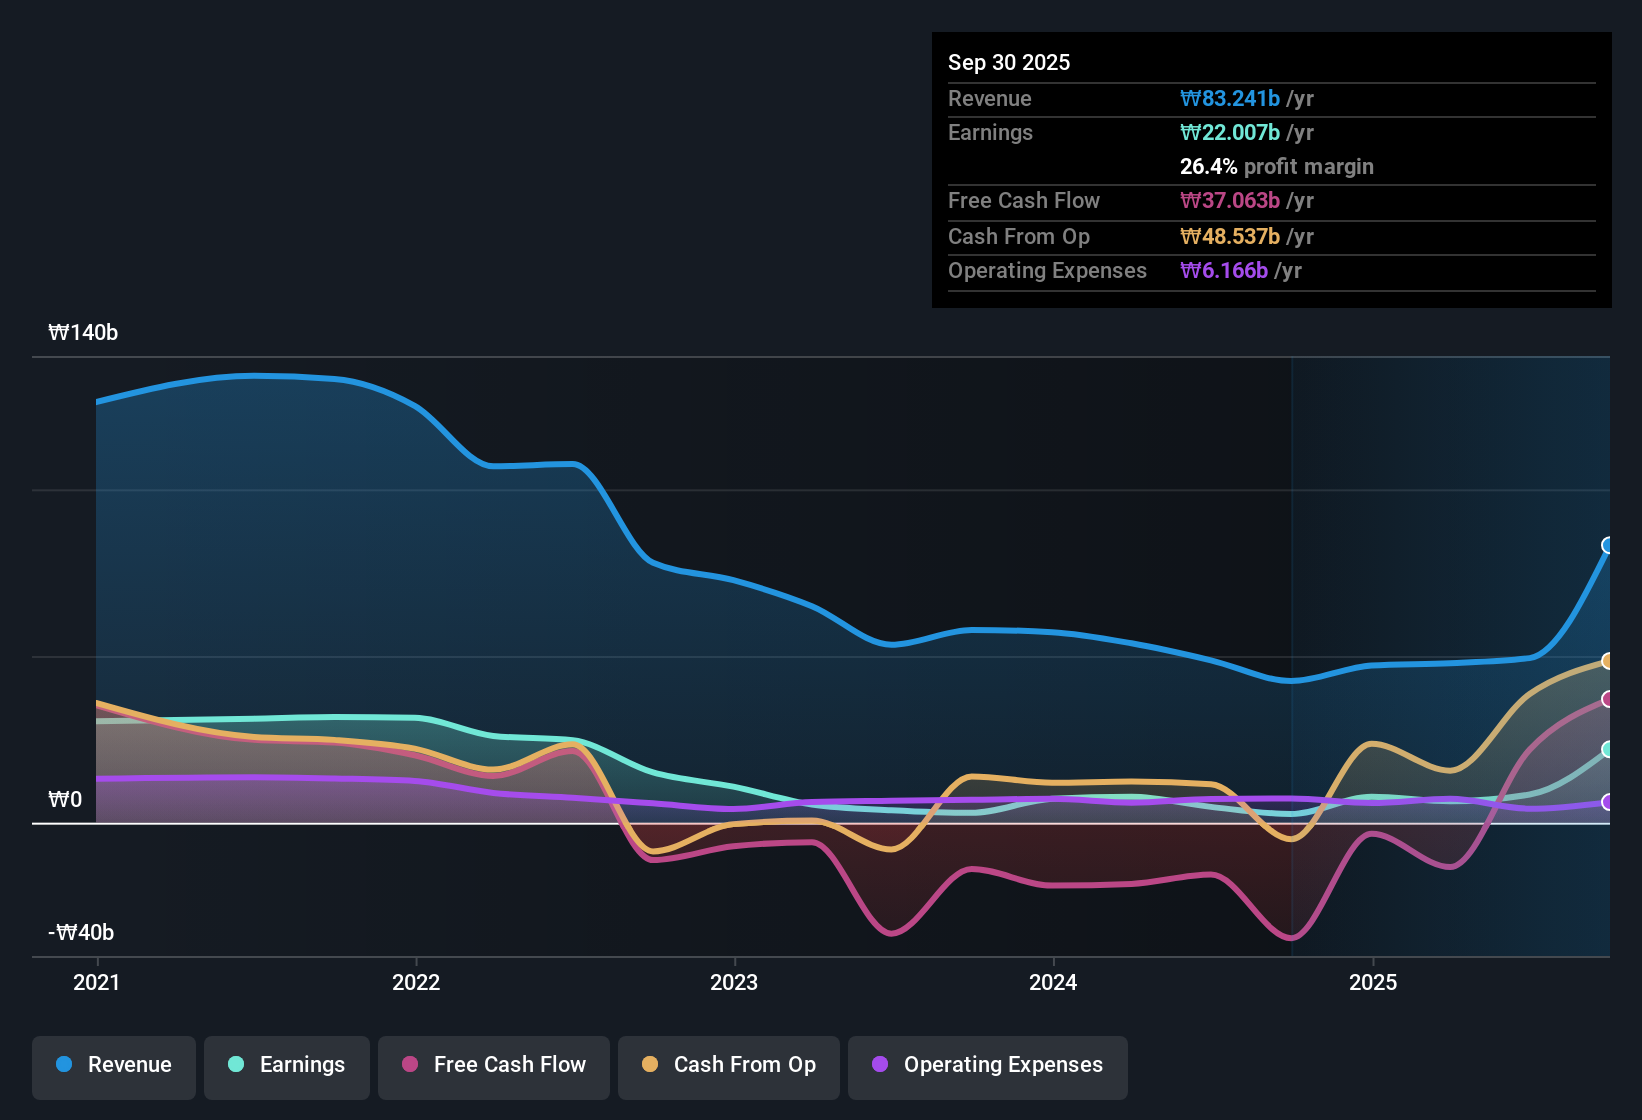Image resolution: width=1642 pixels, height=1120 pixels.
Task: Click the purple Operating Expenses legend dot
Action: pos(880,1064)
